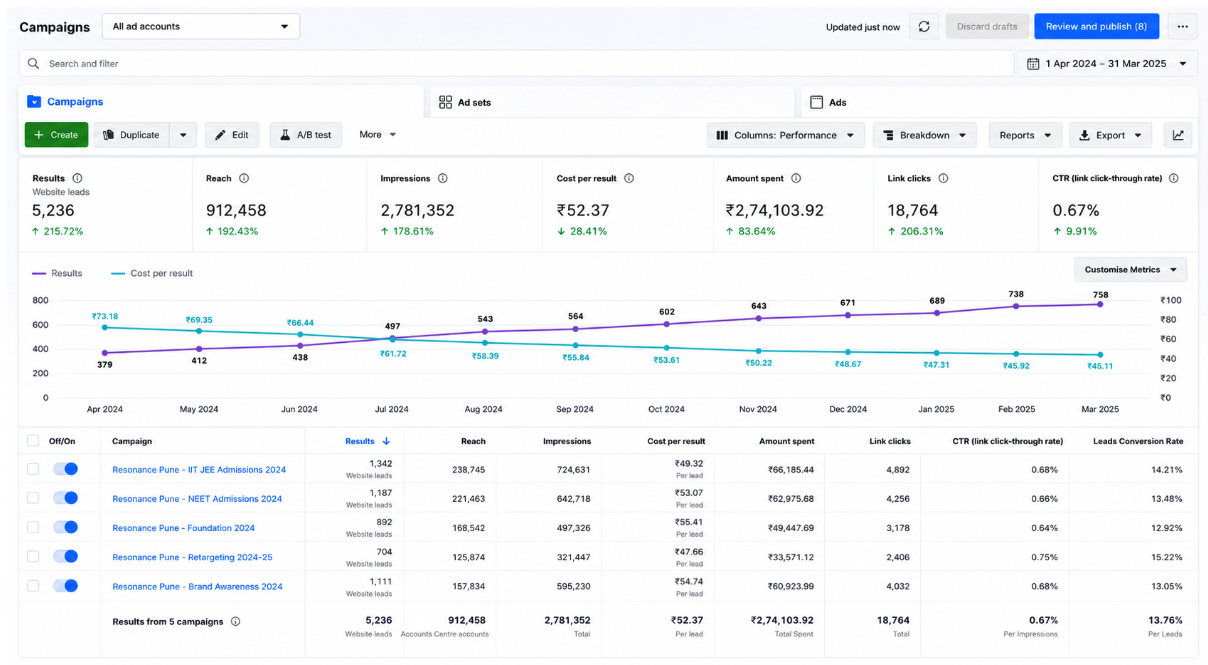Open the All ad accounts dropdown
This screenshot has height=665, width=1208.
coord(200,27)
